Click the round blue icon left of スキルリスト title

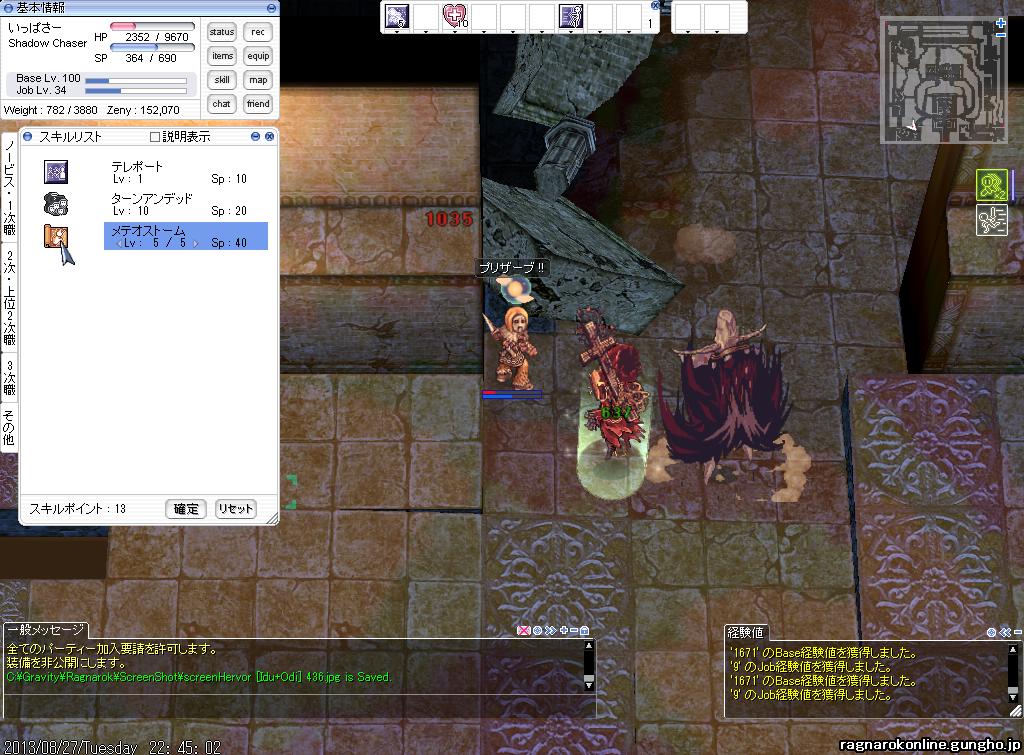27,137
